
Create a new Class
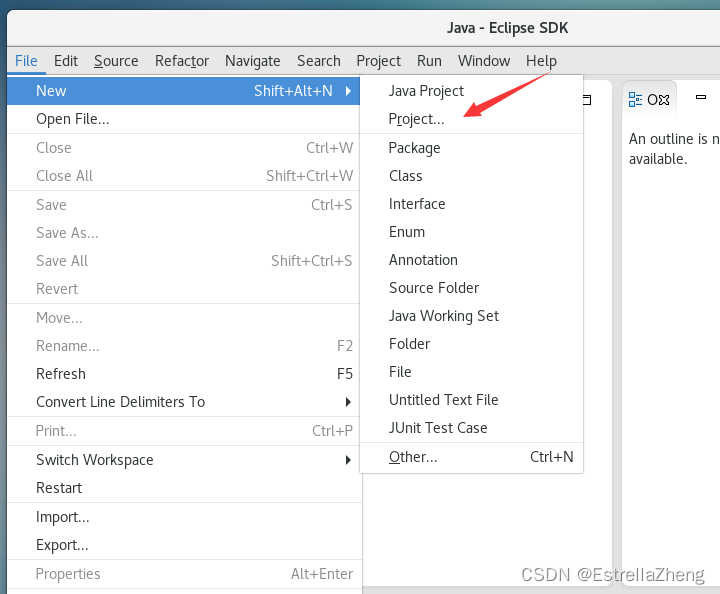(x=472, y=176)
